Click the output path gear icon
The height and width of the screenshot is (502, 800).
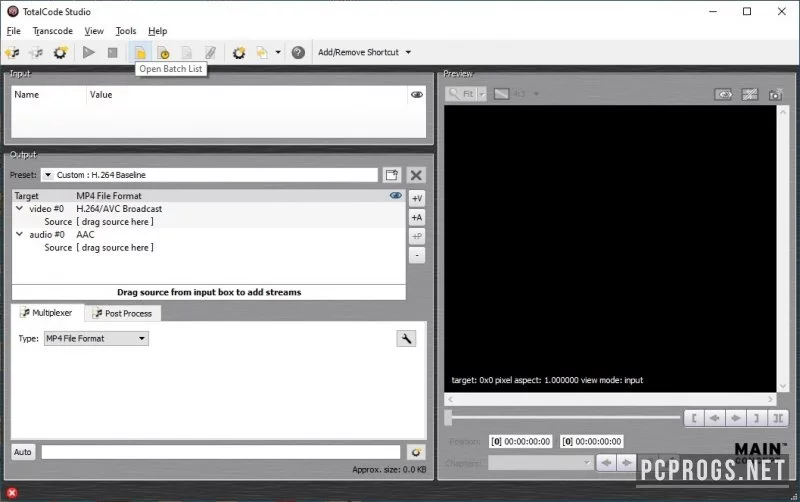pos(416,452)
